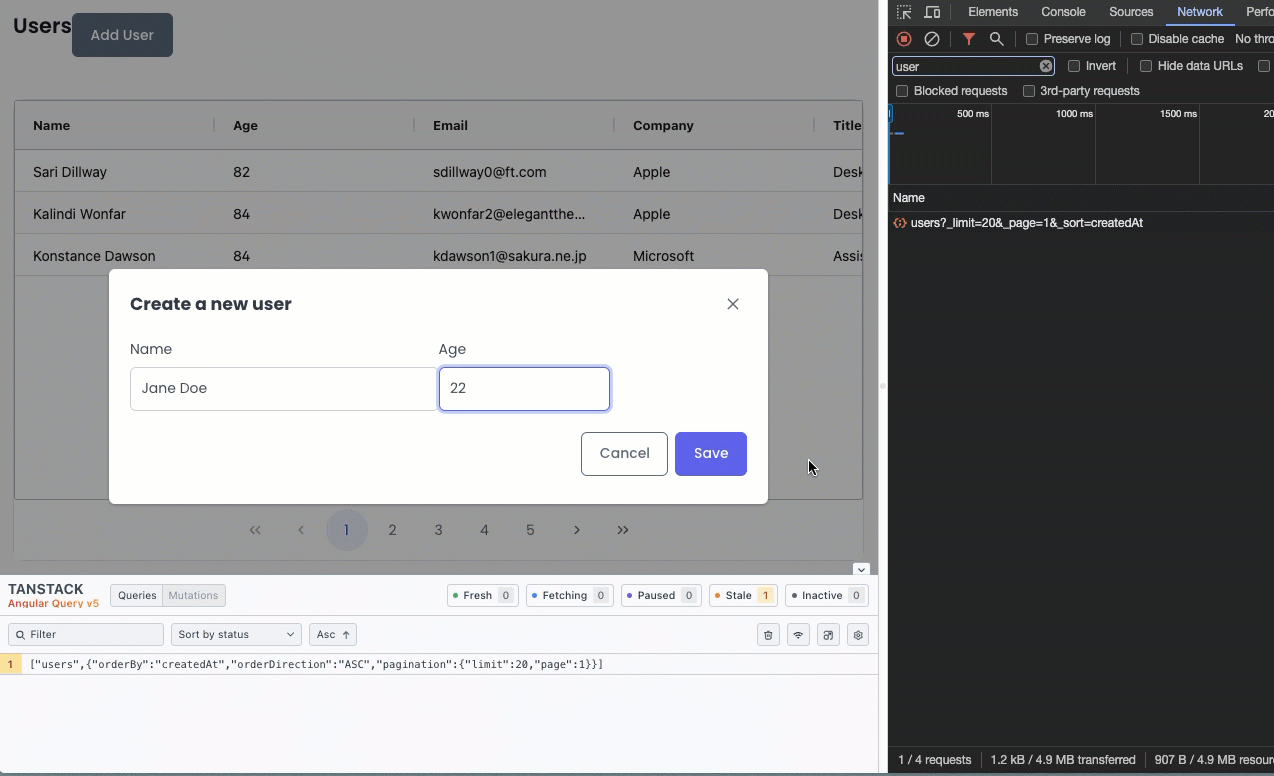Check the Disable cache option

click(x=1137, y=39)
